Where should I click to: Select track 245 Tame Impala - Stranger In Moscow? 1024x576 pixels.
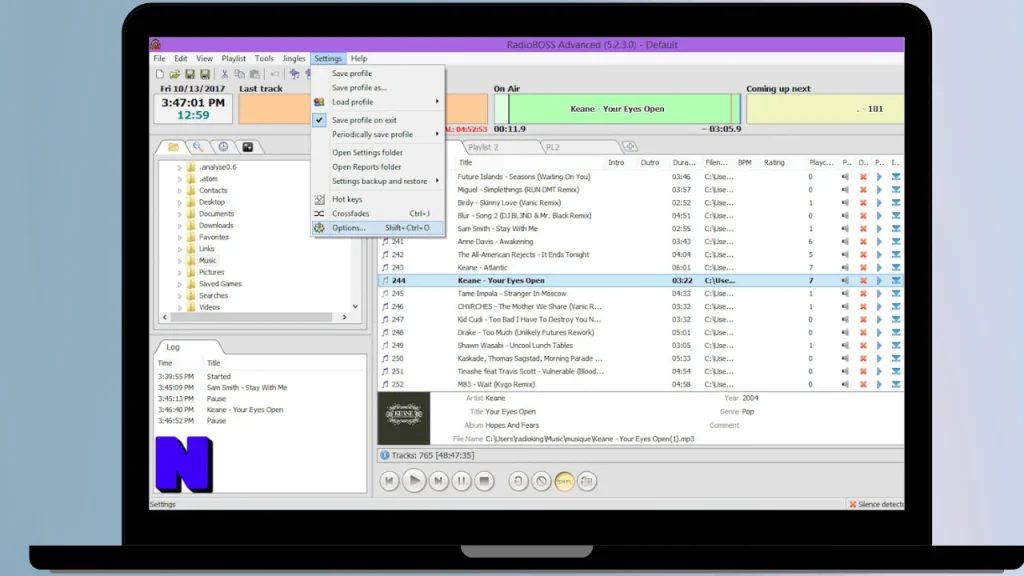pos(641,293)
